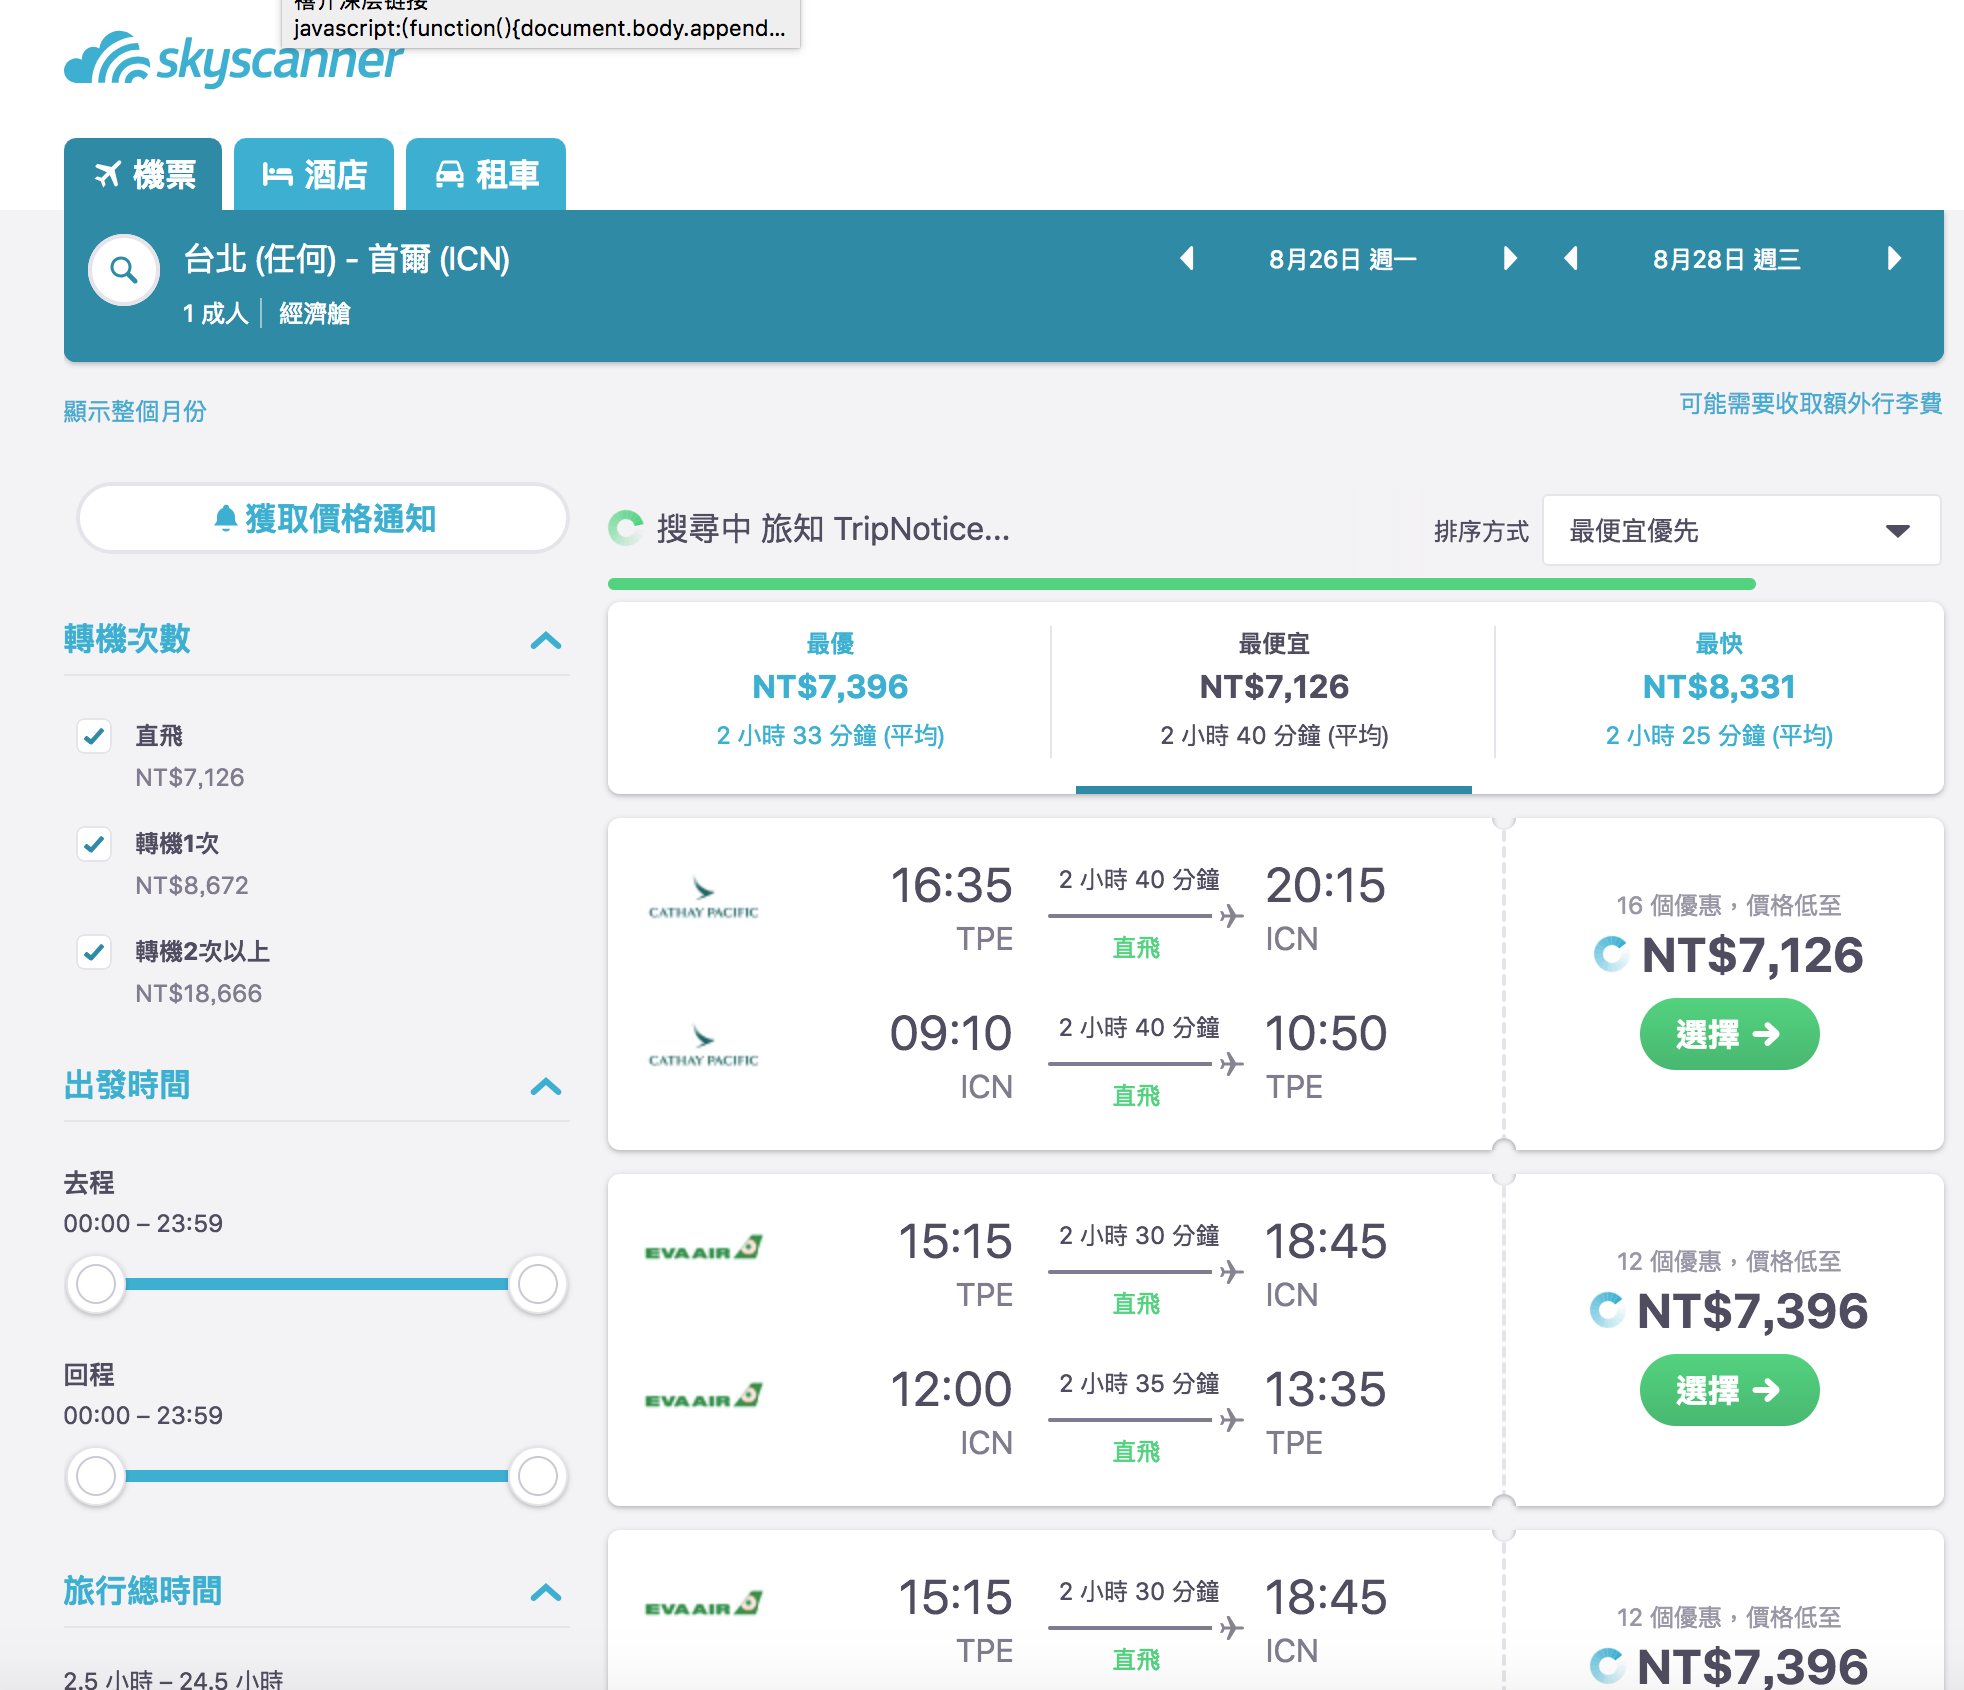Click 獲取價格通知 button

coord(323,518)
